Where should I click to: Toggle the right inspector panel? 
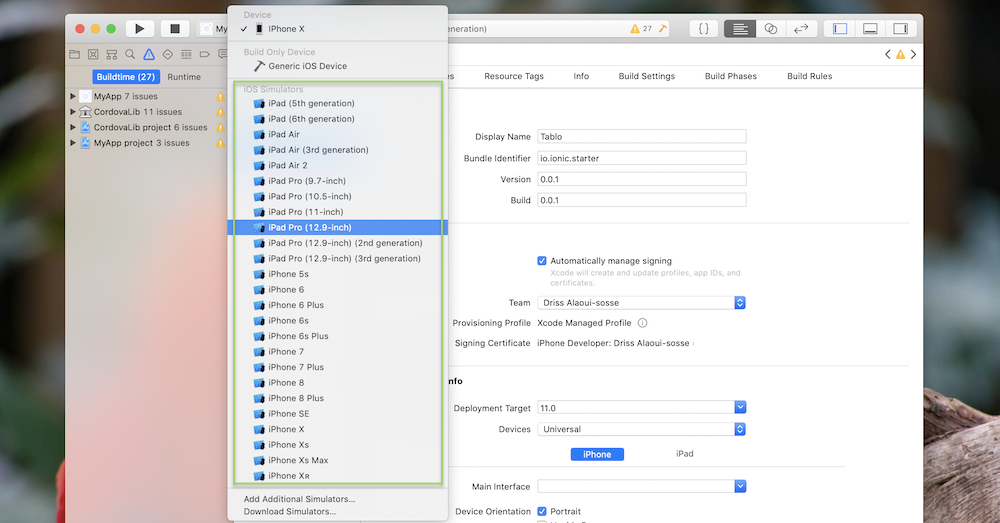[x=901, y=29]
